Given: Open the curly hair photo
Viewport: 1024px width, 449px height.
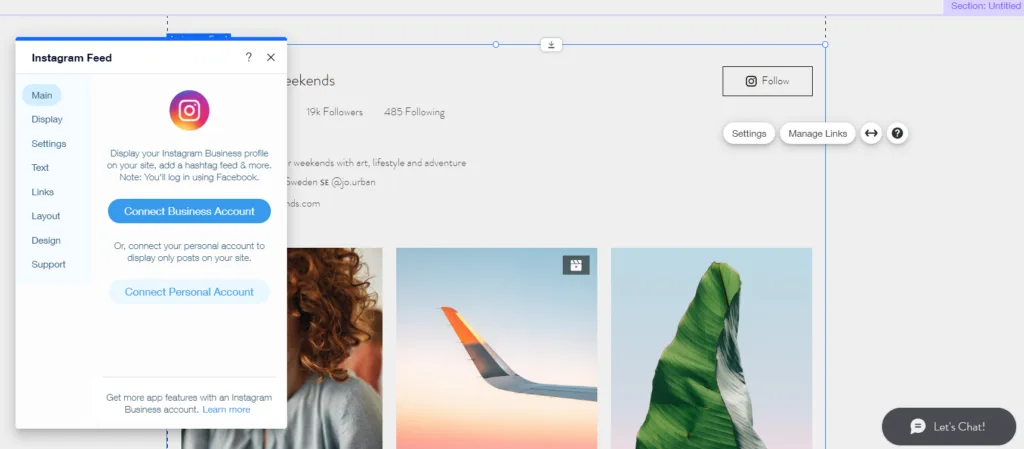Looking at the screenshot, I should [334, 348].
